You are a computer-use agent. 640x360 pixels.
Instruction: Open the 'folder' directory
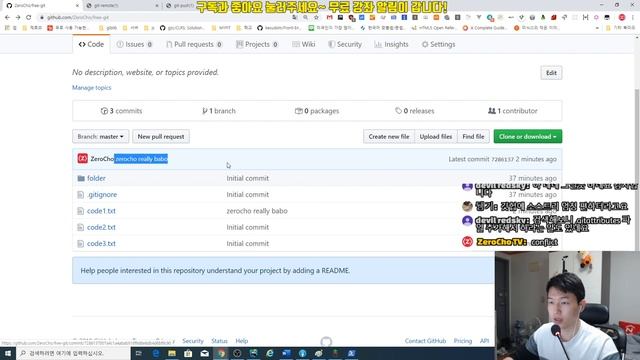point(96,178)
